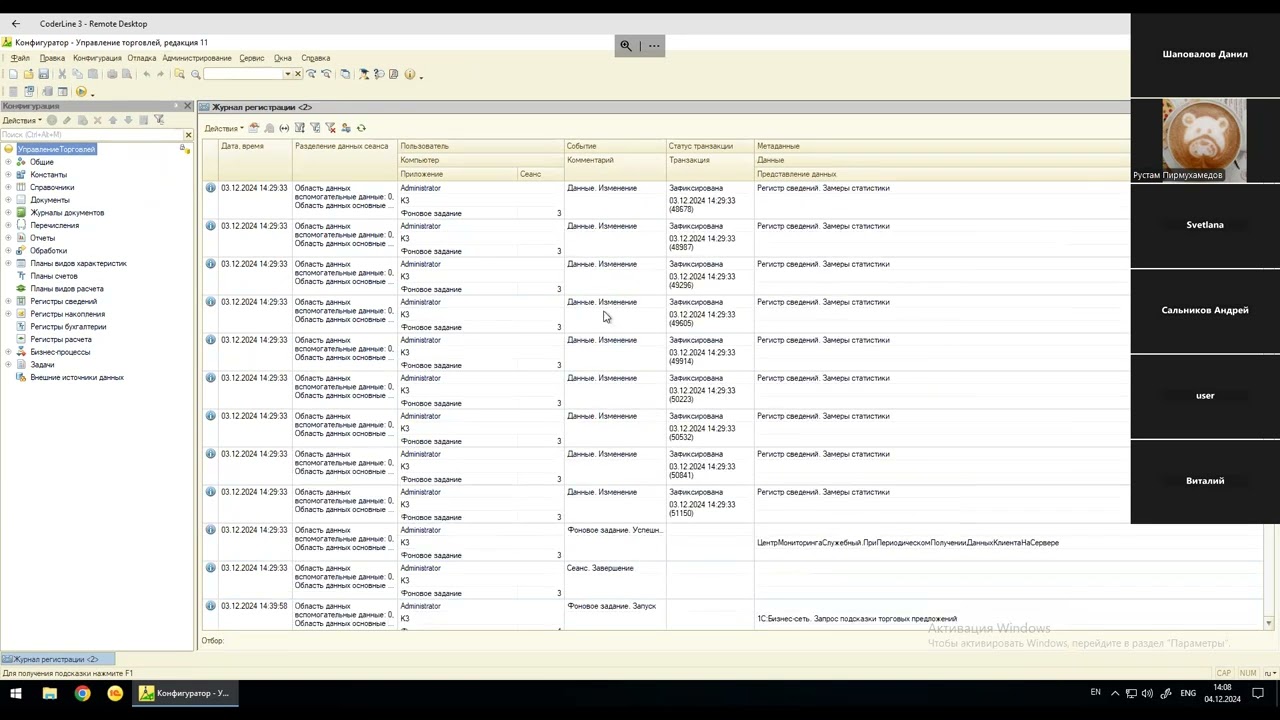The image size is (1280, 720).
Task: Open the Файл menu
Action: (x=20, y=58)
